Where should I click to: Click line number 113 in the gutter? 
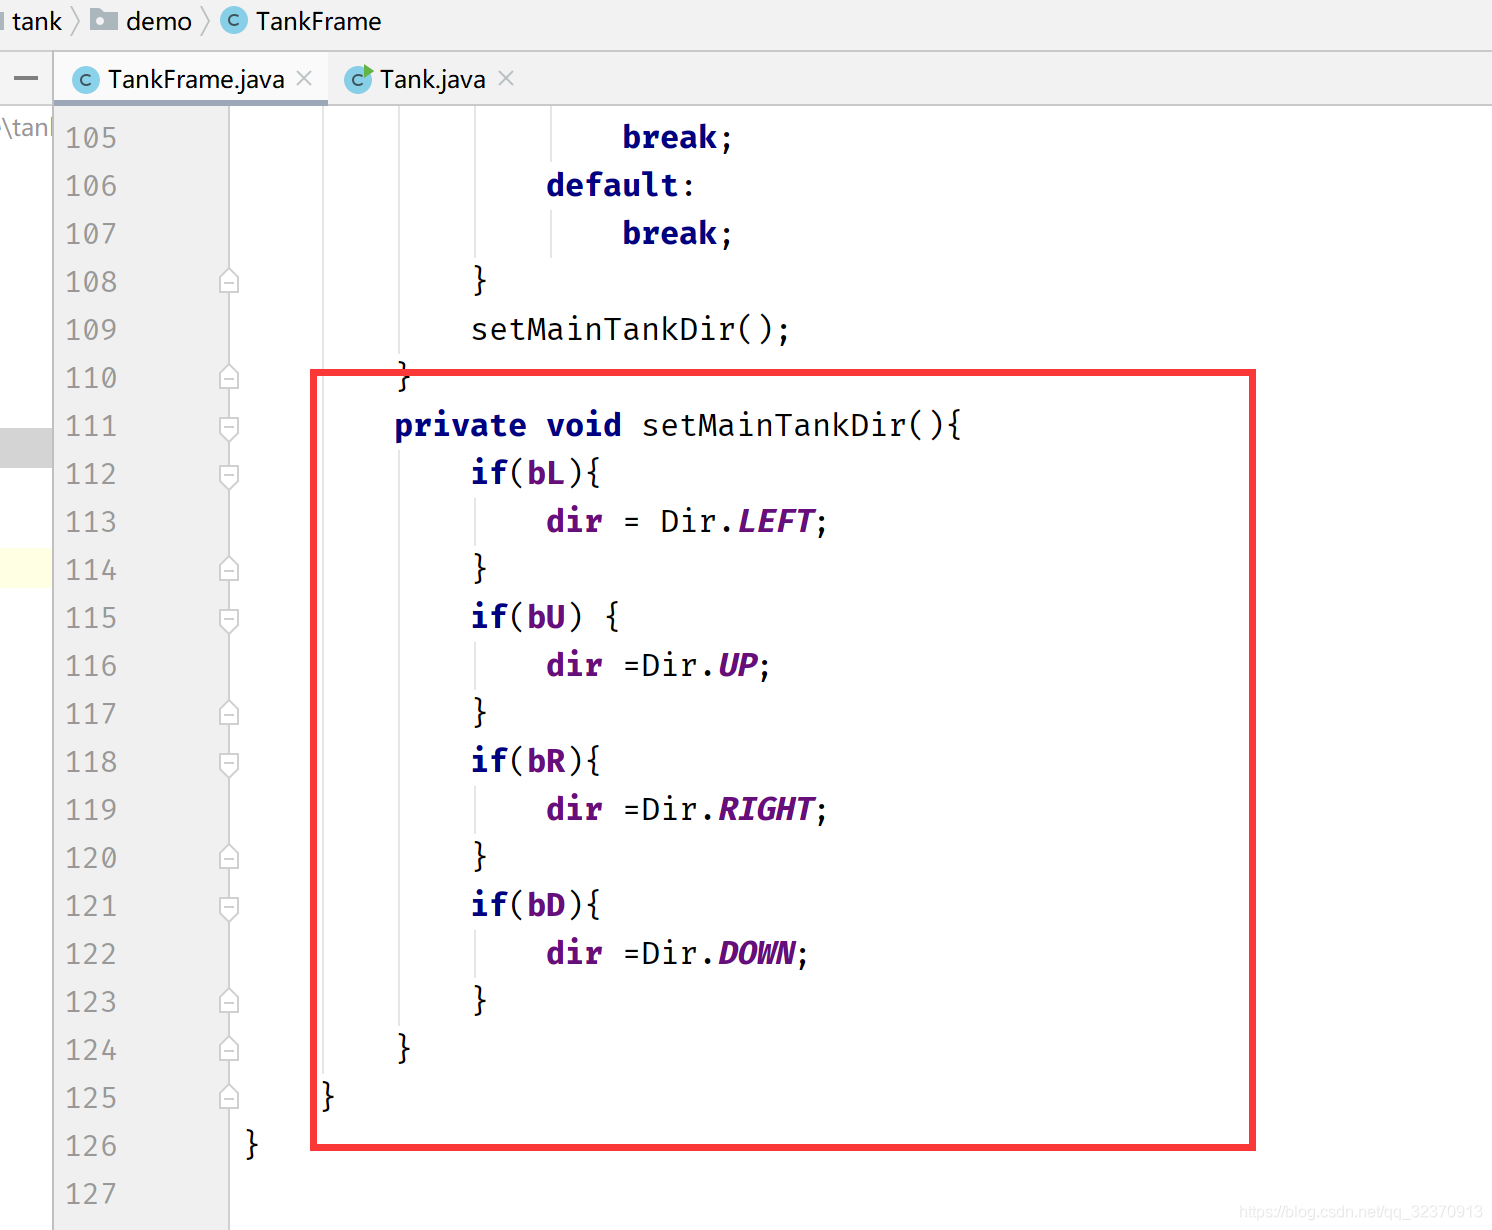tap(91, 522)
